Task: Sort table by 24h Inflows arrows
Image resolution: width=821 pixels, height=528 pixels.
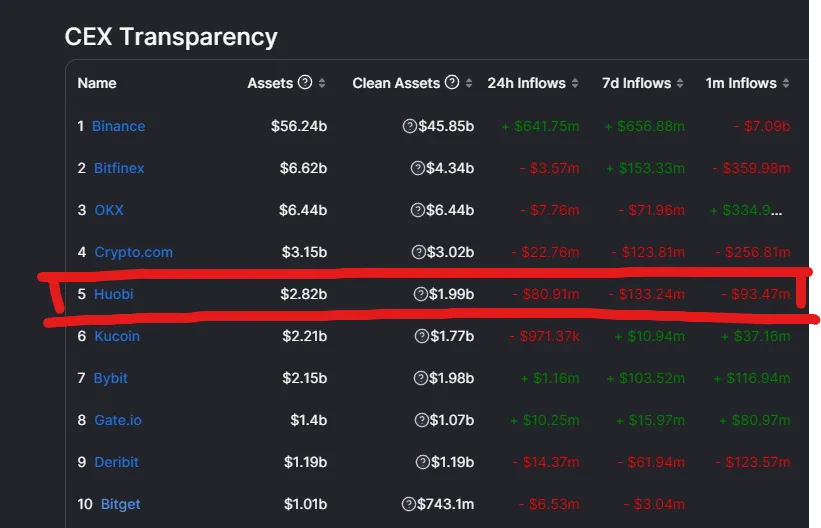Action: (x=575, y=83)
